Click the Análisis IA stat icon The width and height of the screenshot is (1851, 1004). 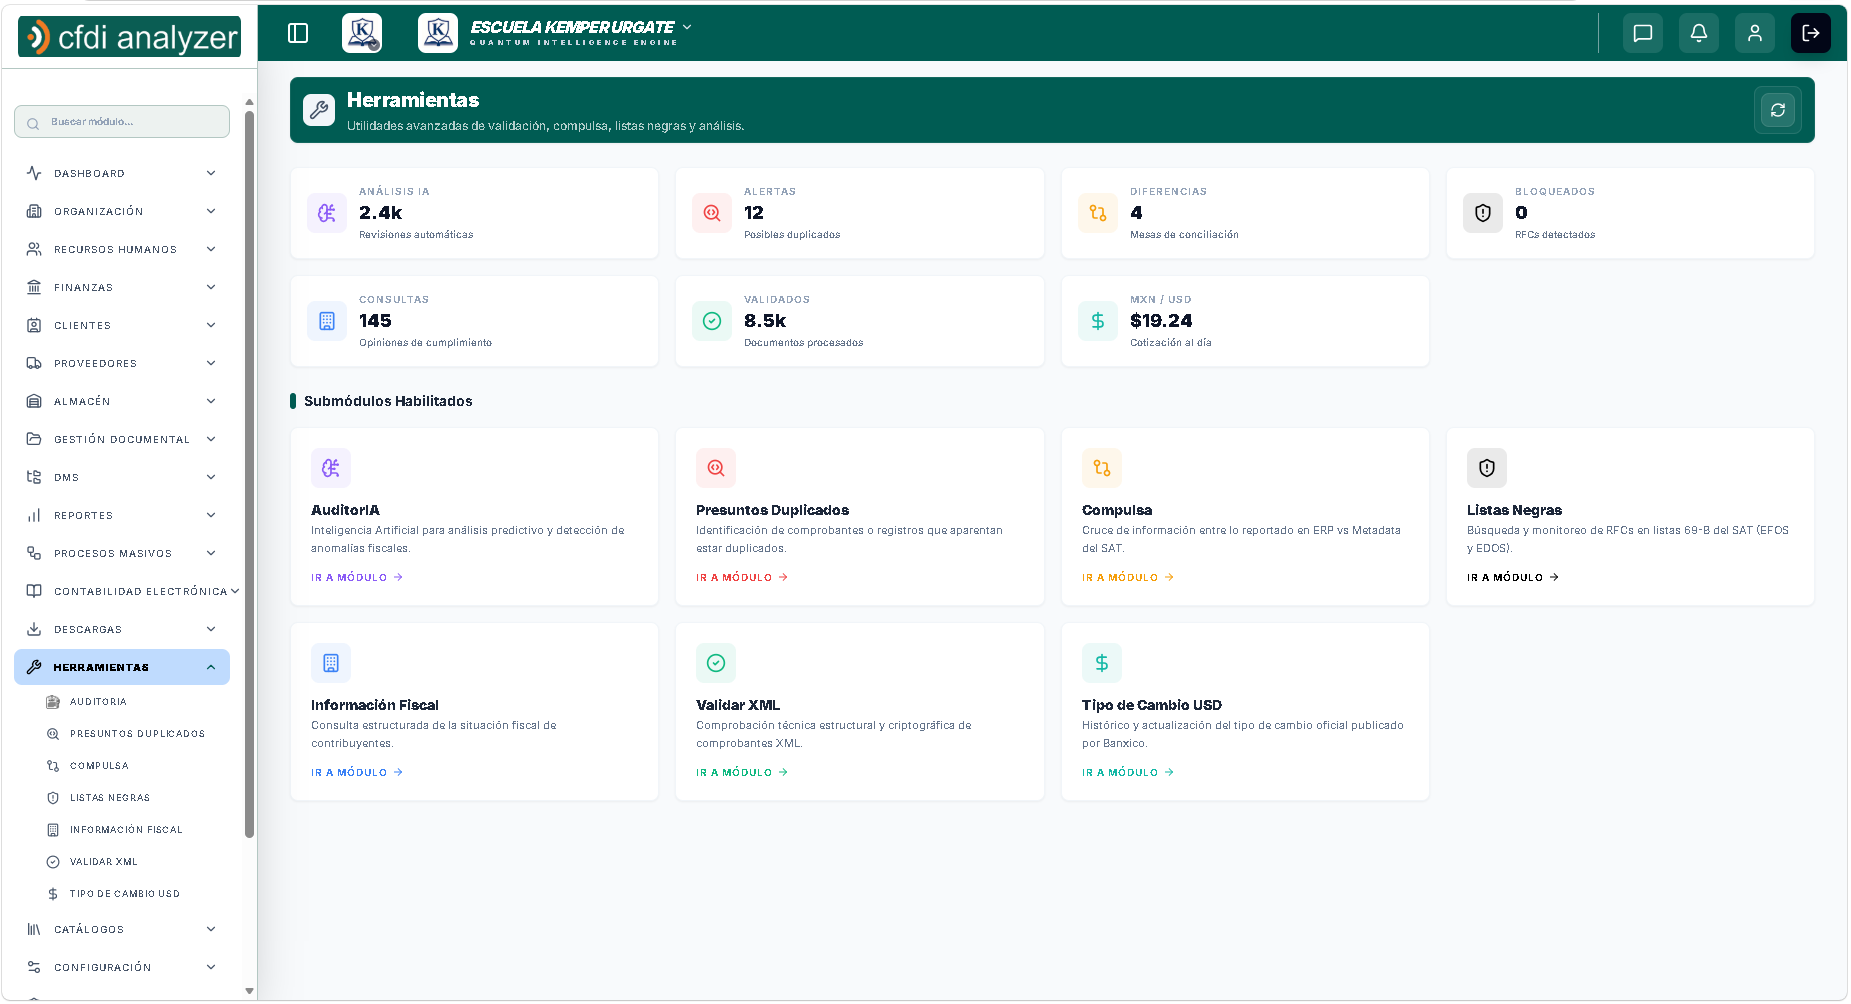click(x=327, y=213)
